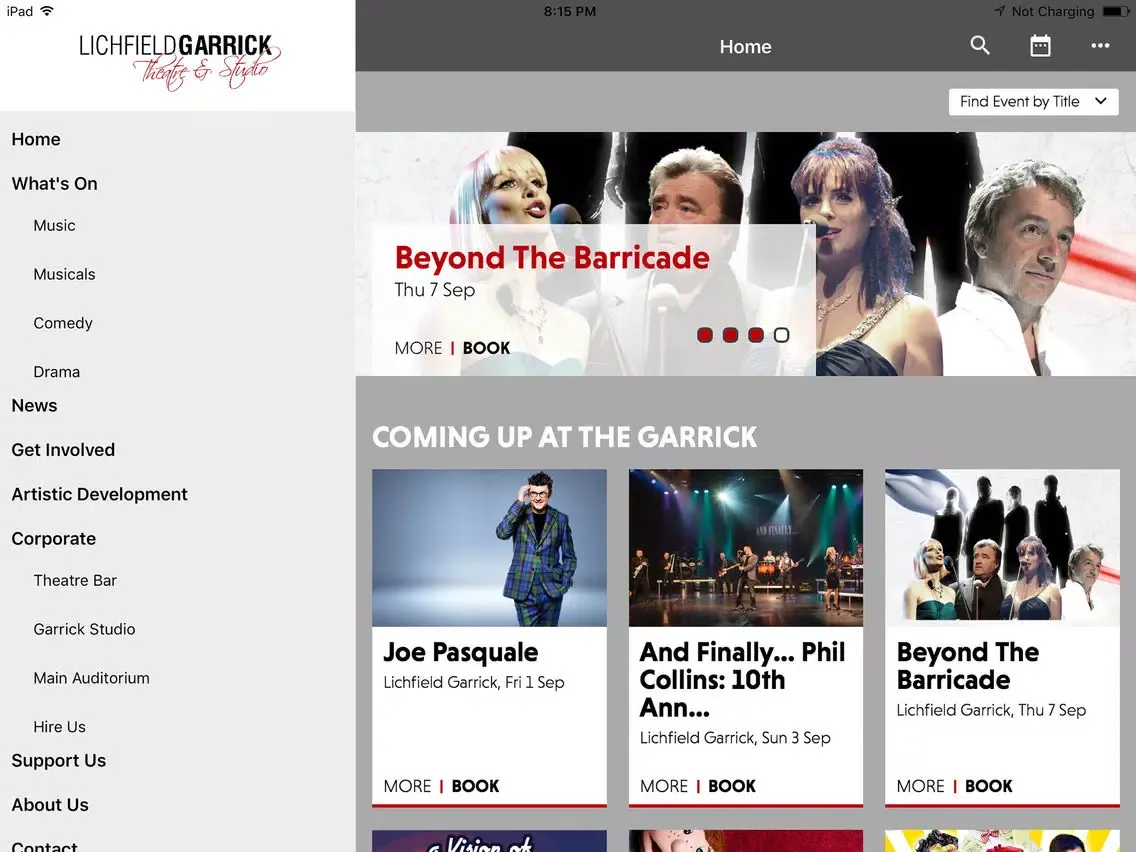Select Drama category in sidebar
1136x852 pixels.
click(57, 372)
